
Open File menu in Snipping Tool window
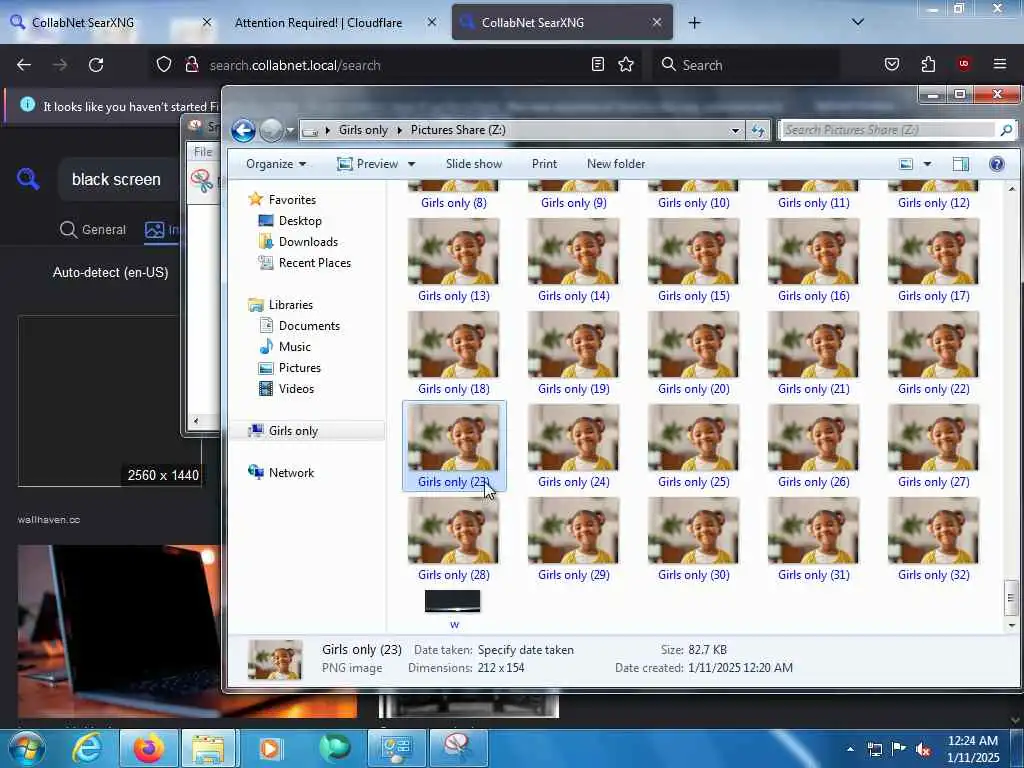(x=202, y=152)
